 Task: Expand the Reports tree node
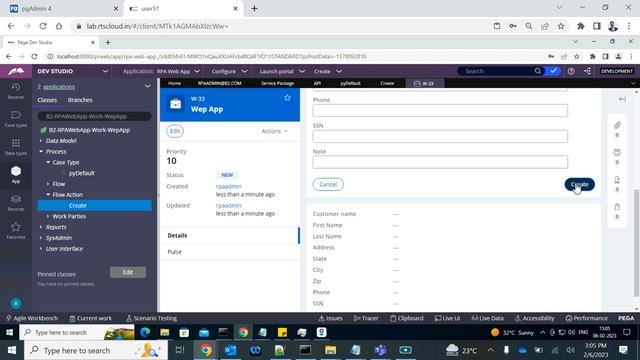tap(41, 227)
